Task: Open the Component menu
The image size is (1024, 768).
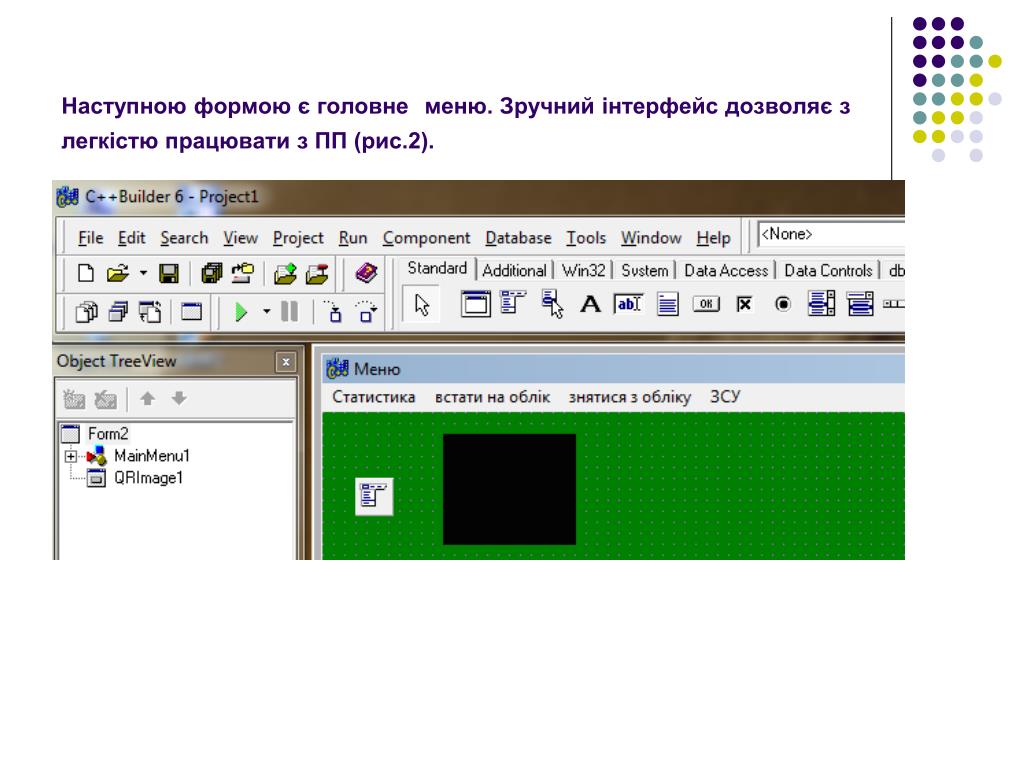Action: tap(426, 239)
